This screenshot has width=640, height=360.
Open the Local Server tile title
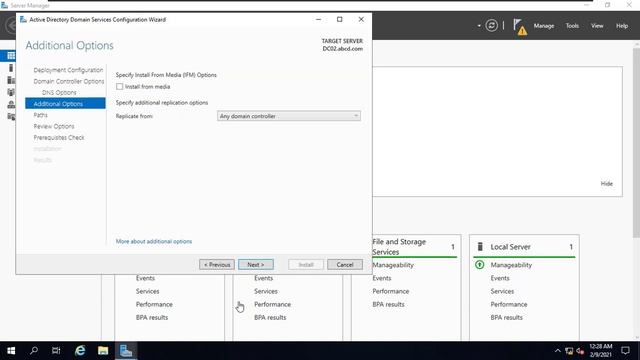510,247
